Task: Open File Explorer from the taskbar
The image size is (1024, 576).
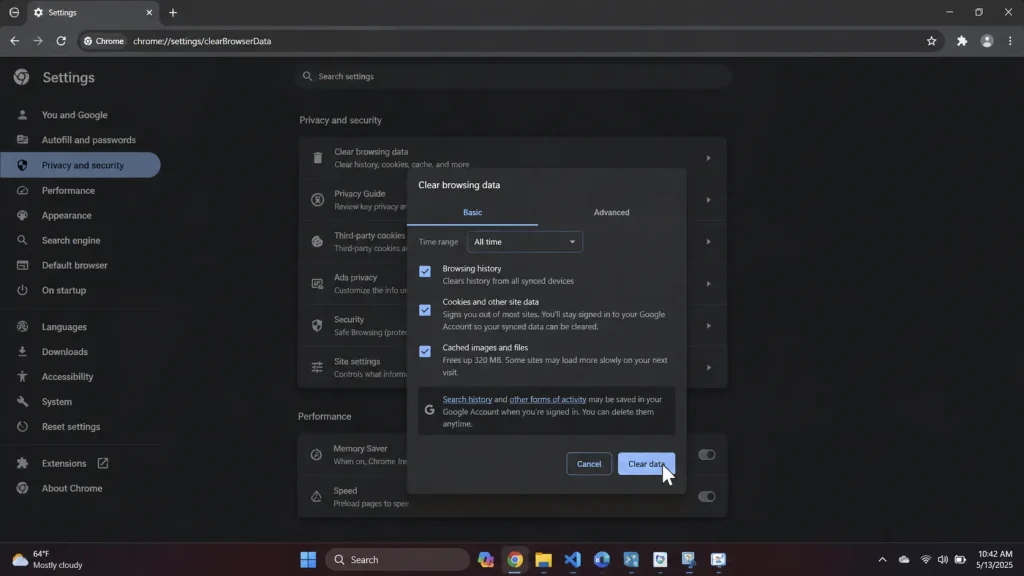Action: click(543, 560)
